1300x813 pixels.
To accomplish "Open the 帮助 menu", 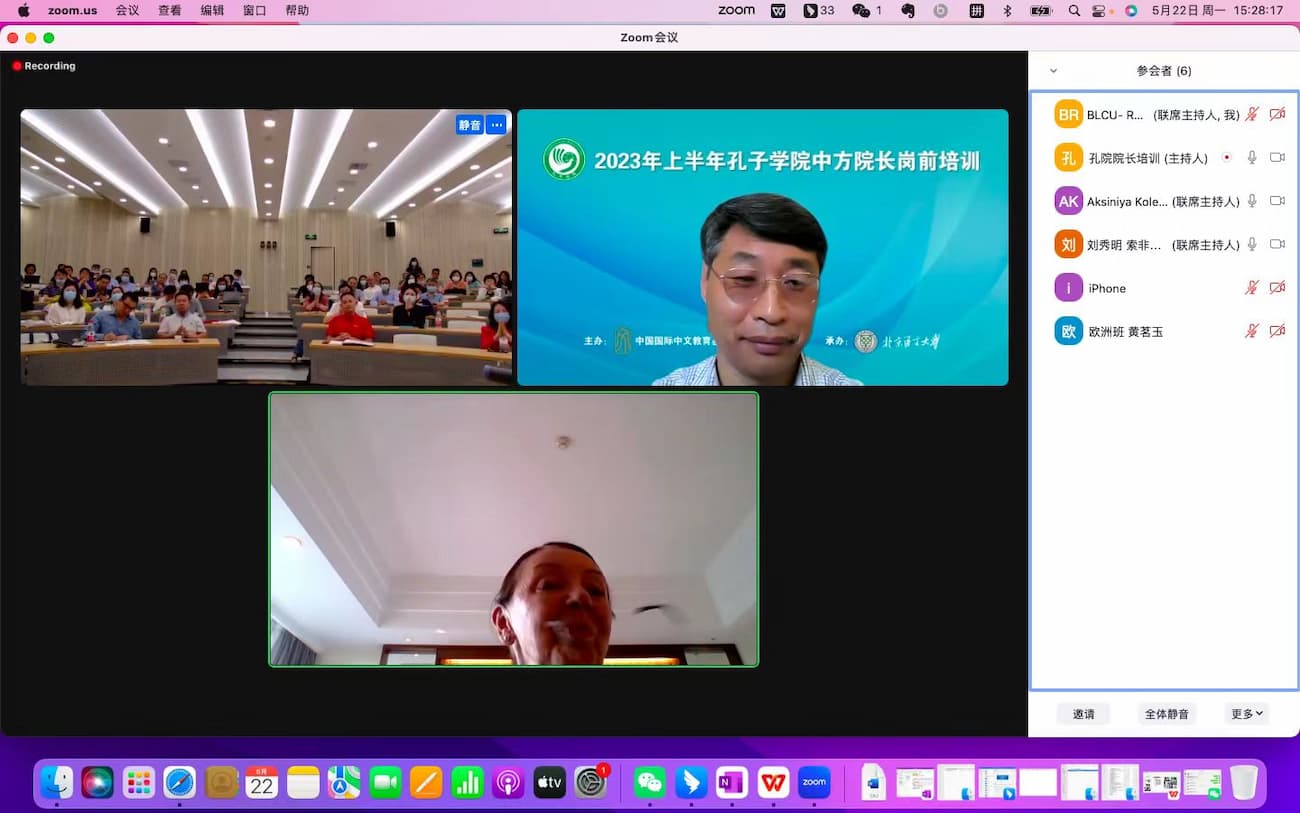I will pos(297,11).
